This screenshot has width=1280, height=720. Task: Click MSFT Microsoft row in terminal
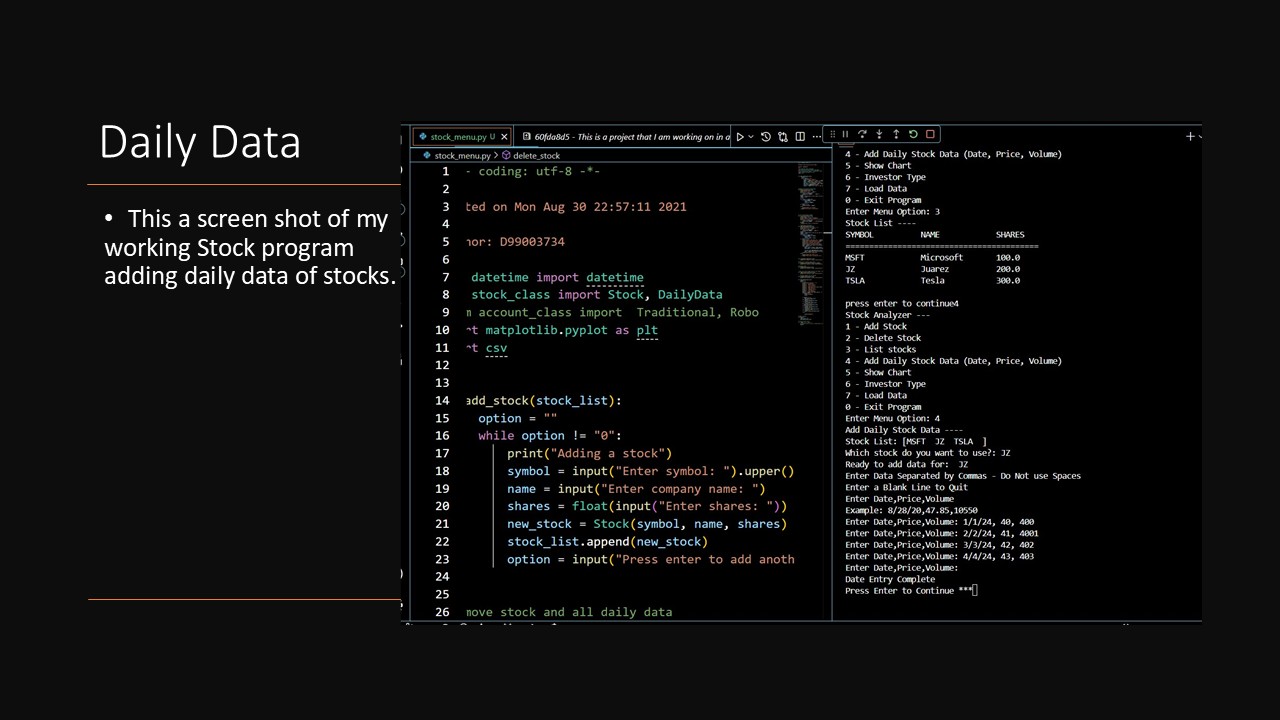click(x=932, y=258)
